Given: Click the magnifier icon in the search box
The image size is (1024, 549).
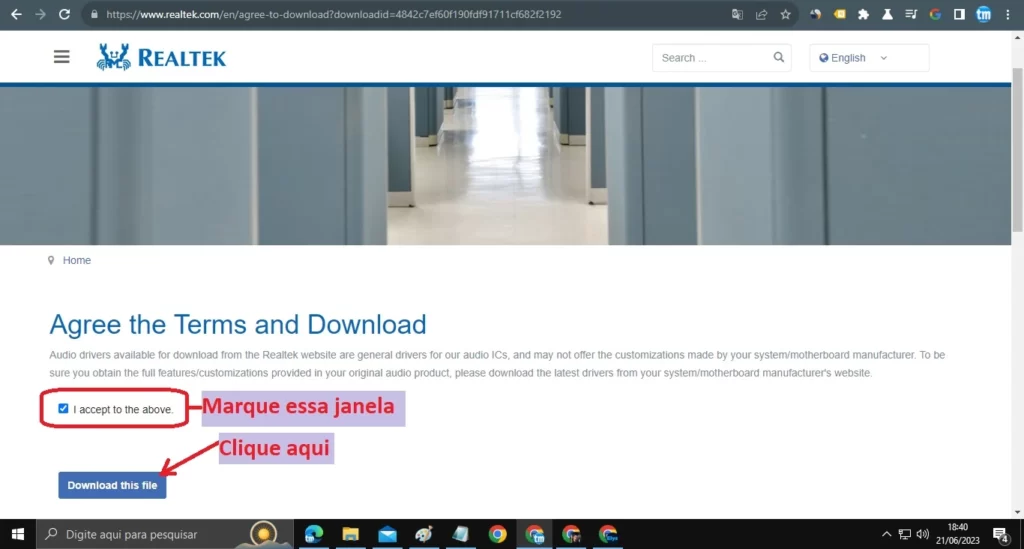Looking at the screenshot, I should pos(778,57).
